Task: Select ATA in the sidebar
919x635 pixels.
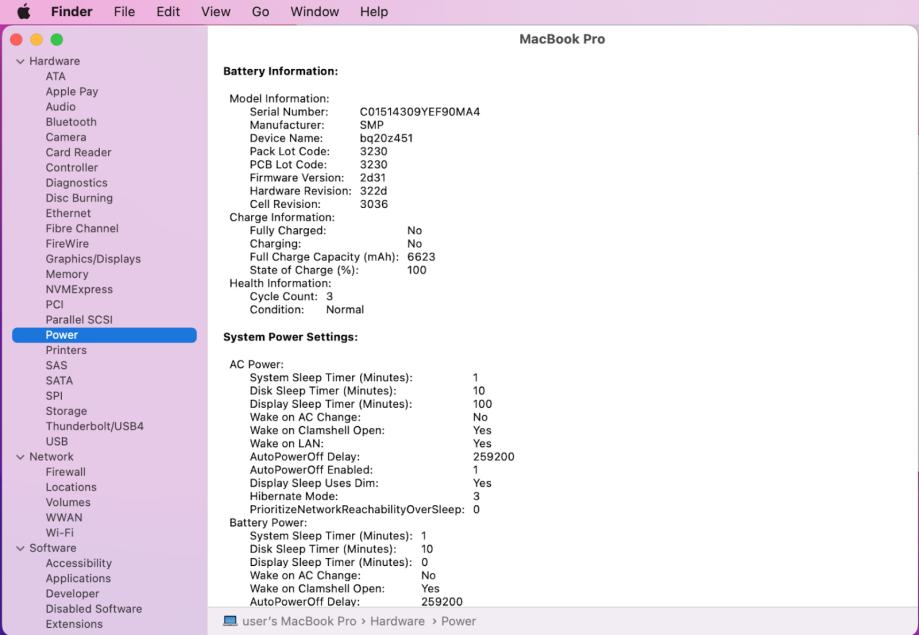Action: click(56, 76)
